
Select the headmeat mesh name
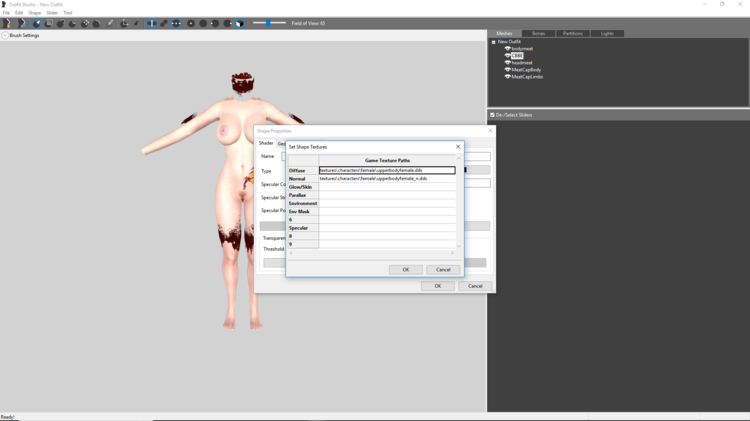522,63
